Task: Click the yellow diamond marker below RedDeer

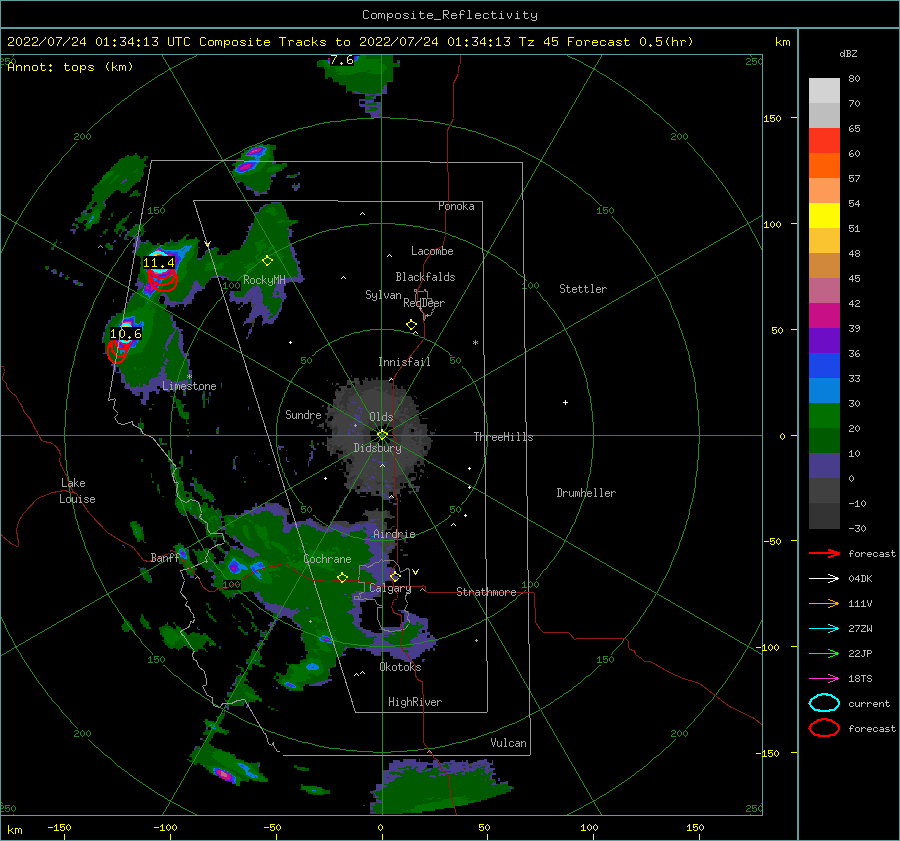Action: [x=412, y=325]
